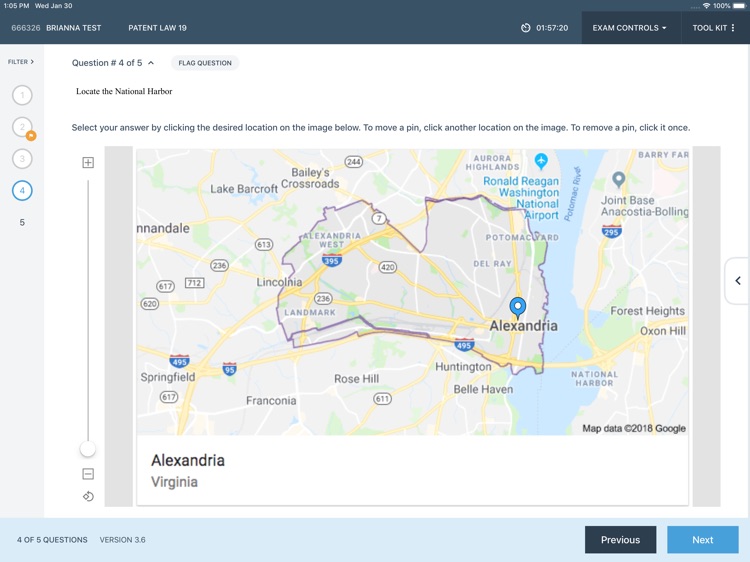Click route 611 marker on map
Screen dimensions: 750x562
point(382,398)
